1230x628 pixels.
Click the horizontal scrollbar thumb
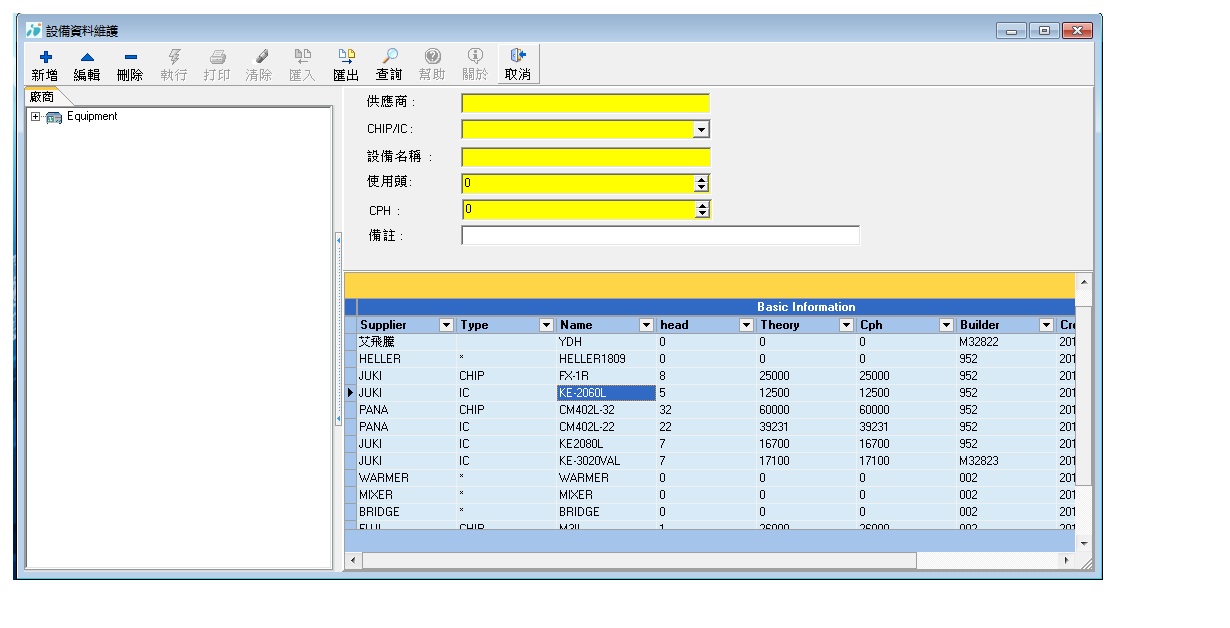[x=639, y=561]
